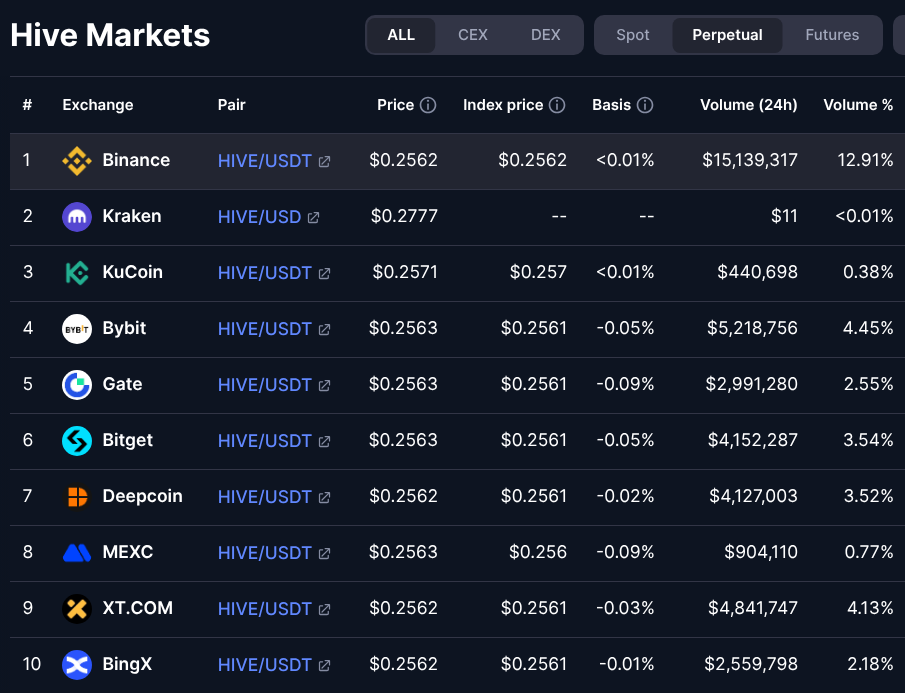Click the Hive Markets heading

tap(110, 35)
